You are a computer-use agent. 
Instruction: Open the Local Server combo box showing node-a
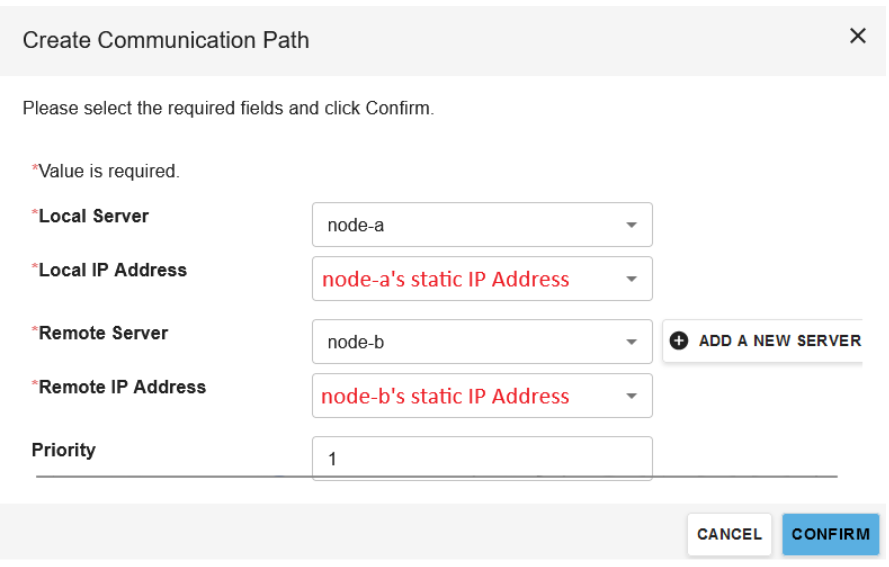tap(470, 225)
